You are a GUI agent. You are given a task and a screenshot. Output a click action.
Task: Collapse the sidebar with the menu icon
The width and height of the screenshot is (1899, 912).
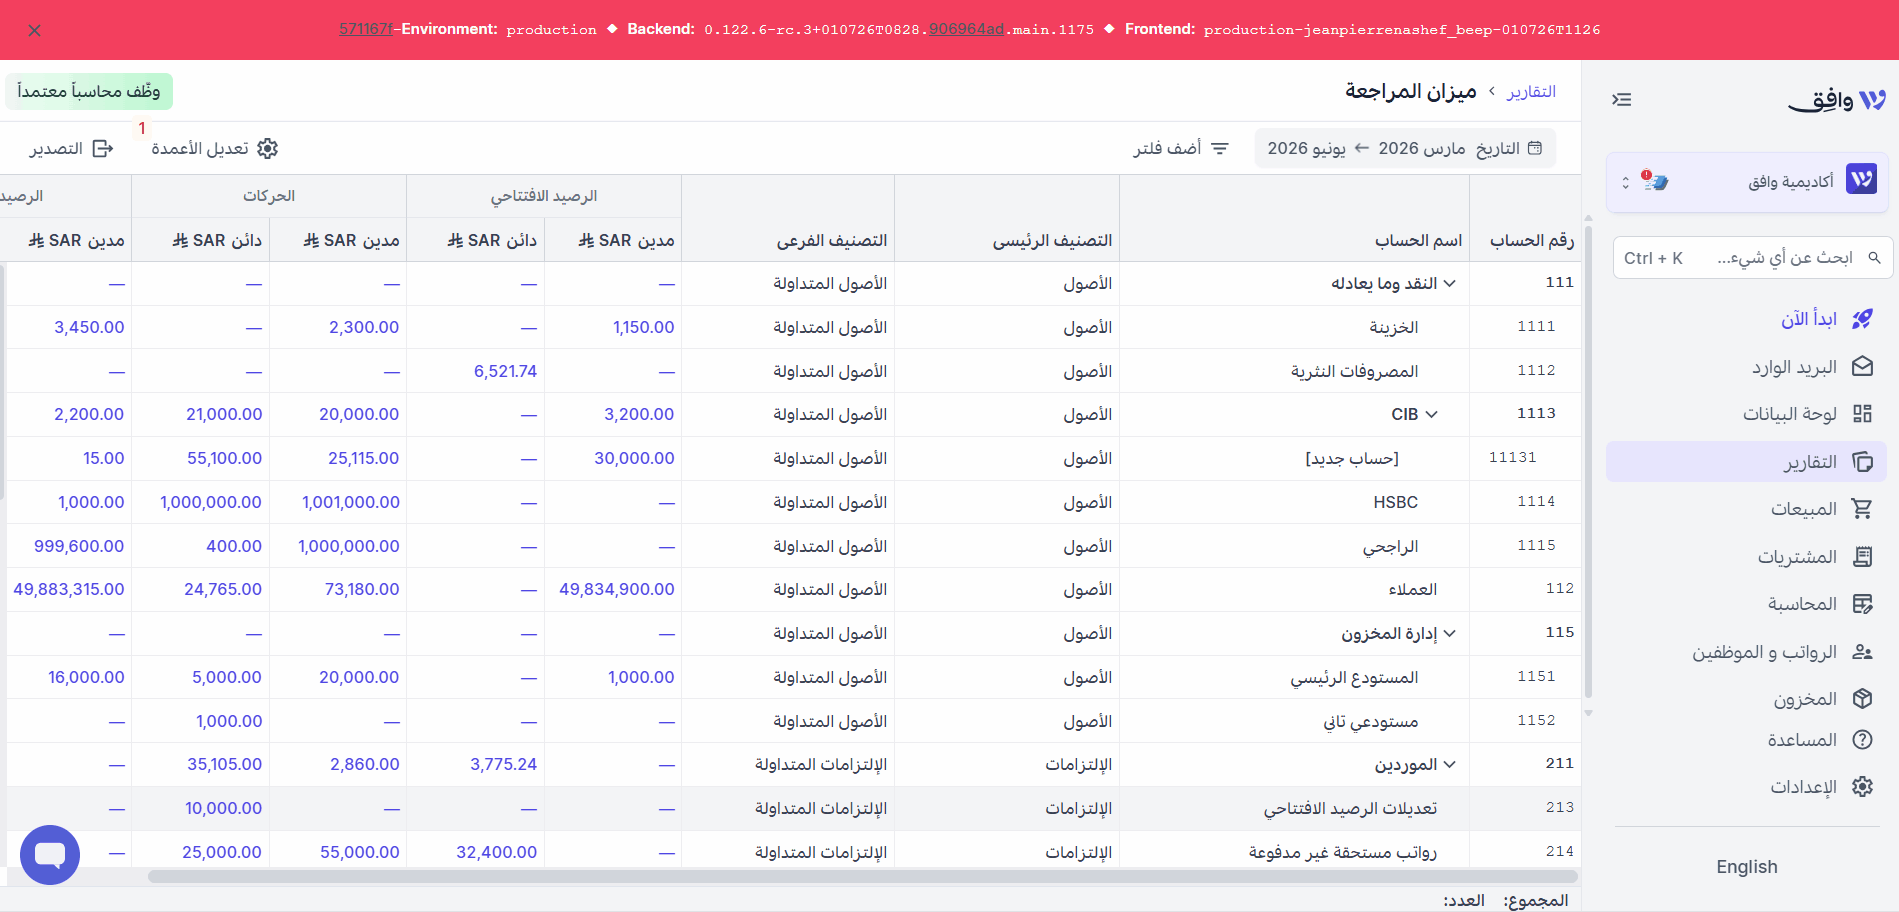[1622, 99]
